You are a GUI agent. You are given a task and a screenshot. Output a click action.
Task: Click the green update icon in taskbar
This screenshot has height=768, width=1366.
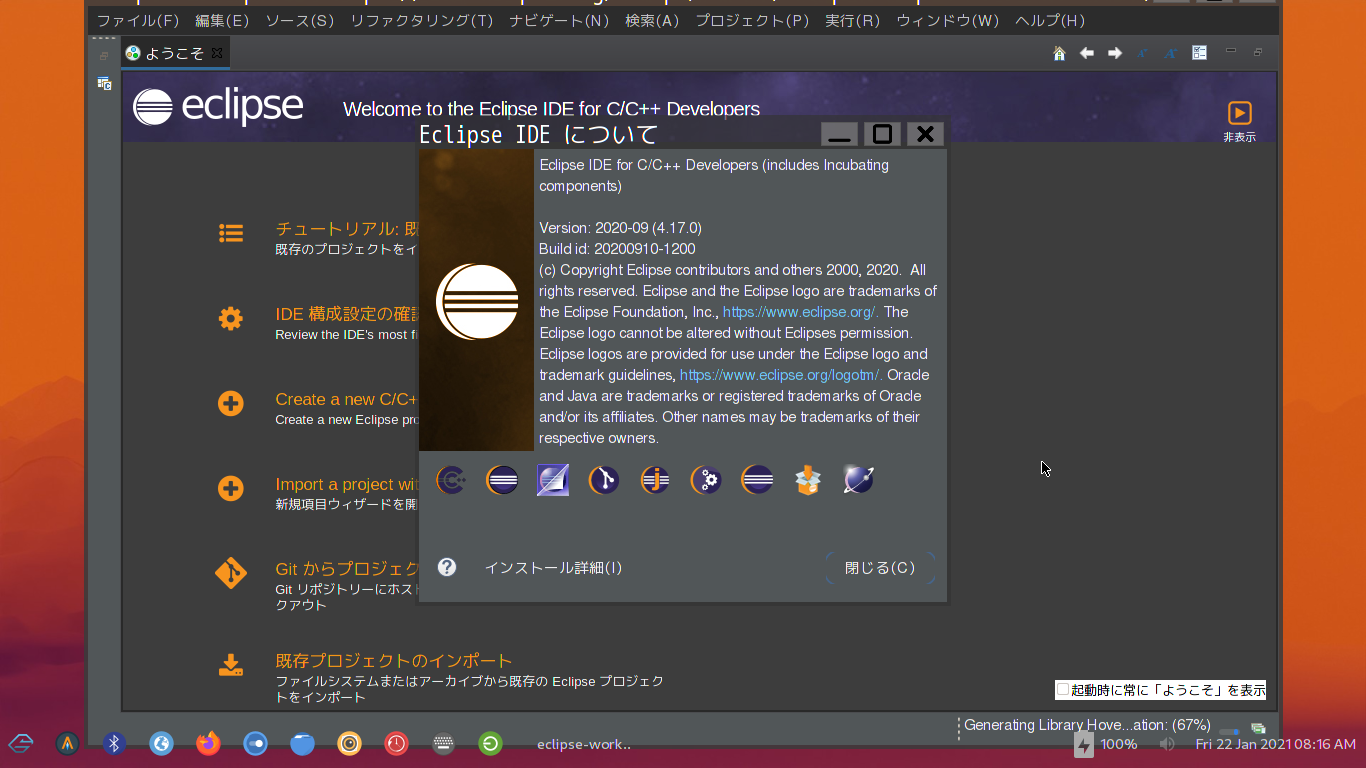click(x=491, y=743)
